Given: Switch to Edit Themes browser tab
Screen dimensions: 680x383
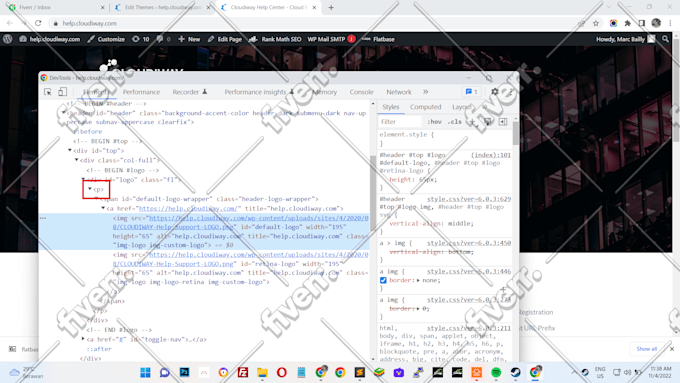Looking at the screenshot, I should [163, 7].
